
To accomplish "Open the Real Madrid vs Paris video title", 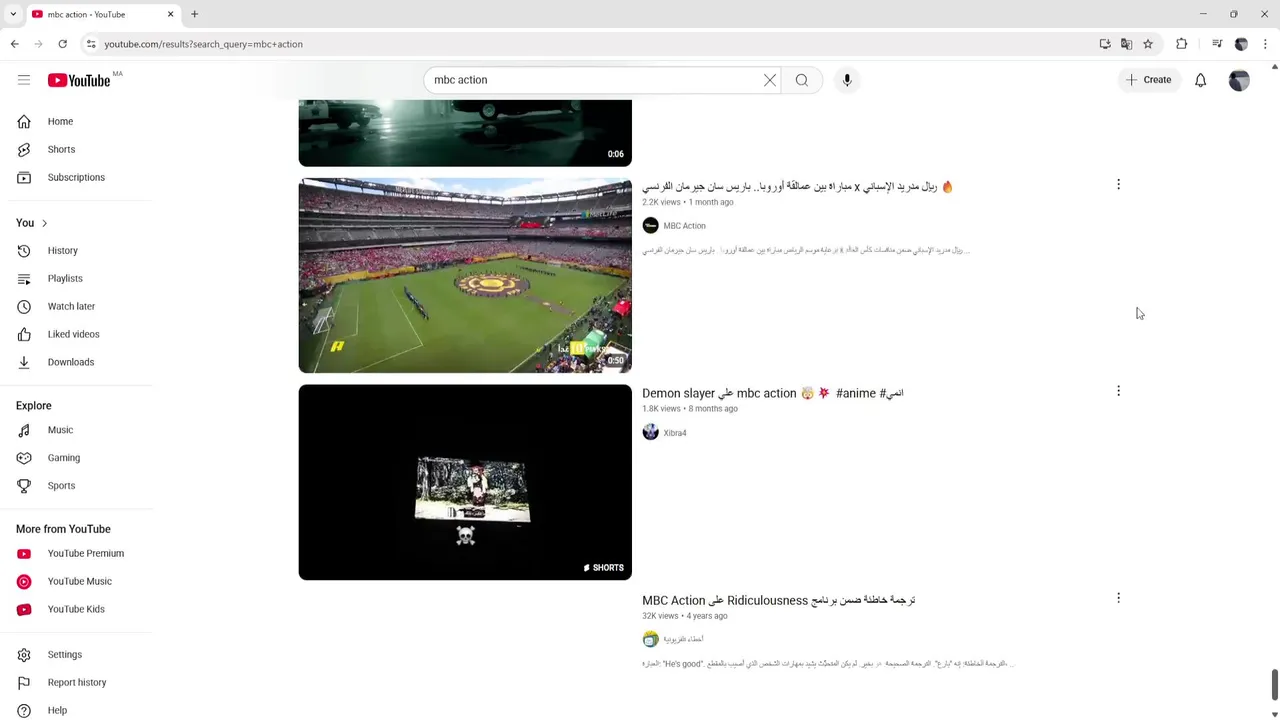I will (798, 186).
